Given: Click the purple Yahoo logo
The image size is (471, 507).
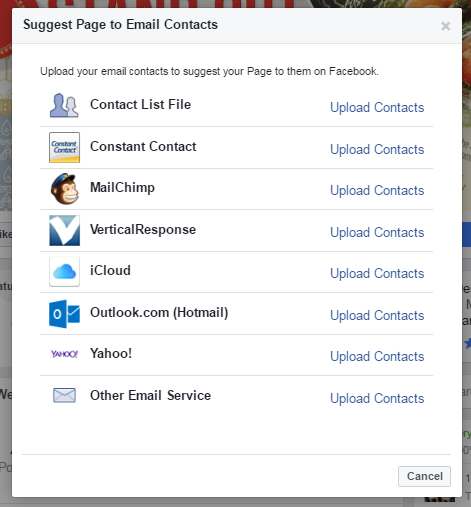Looking at the screenshot, I should pyautogui.click(x=64, y=354).
